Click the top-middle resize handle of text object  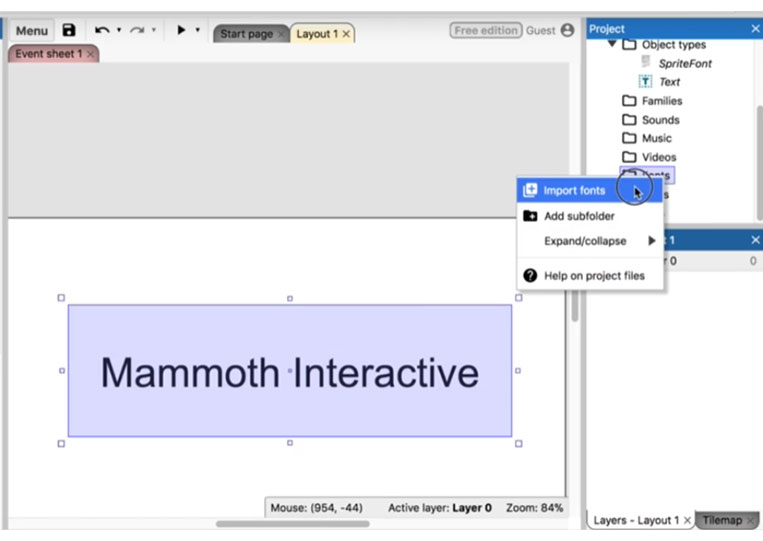coord(290,298)
